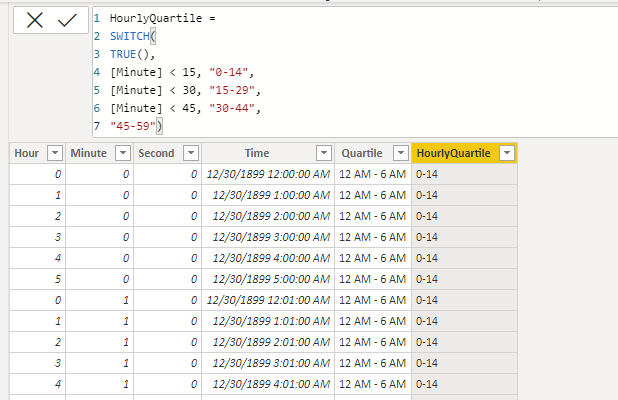Open the Time column filter dropdown
Image resolution: width=618 pixels, height=400 pixels.
point(324,153)
